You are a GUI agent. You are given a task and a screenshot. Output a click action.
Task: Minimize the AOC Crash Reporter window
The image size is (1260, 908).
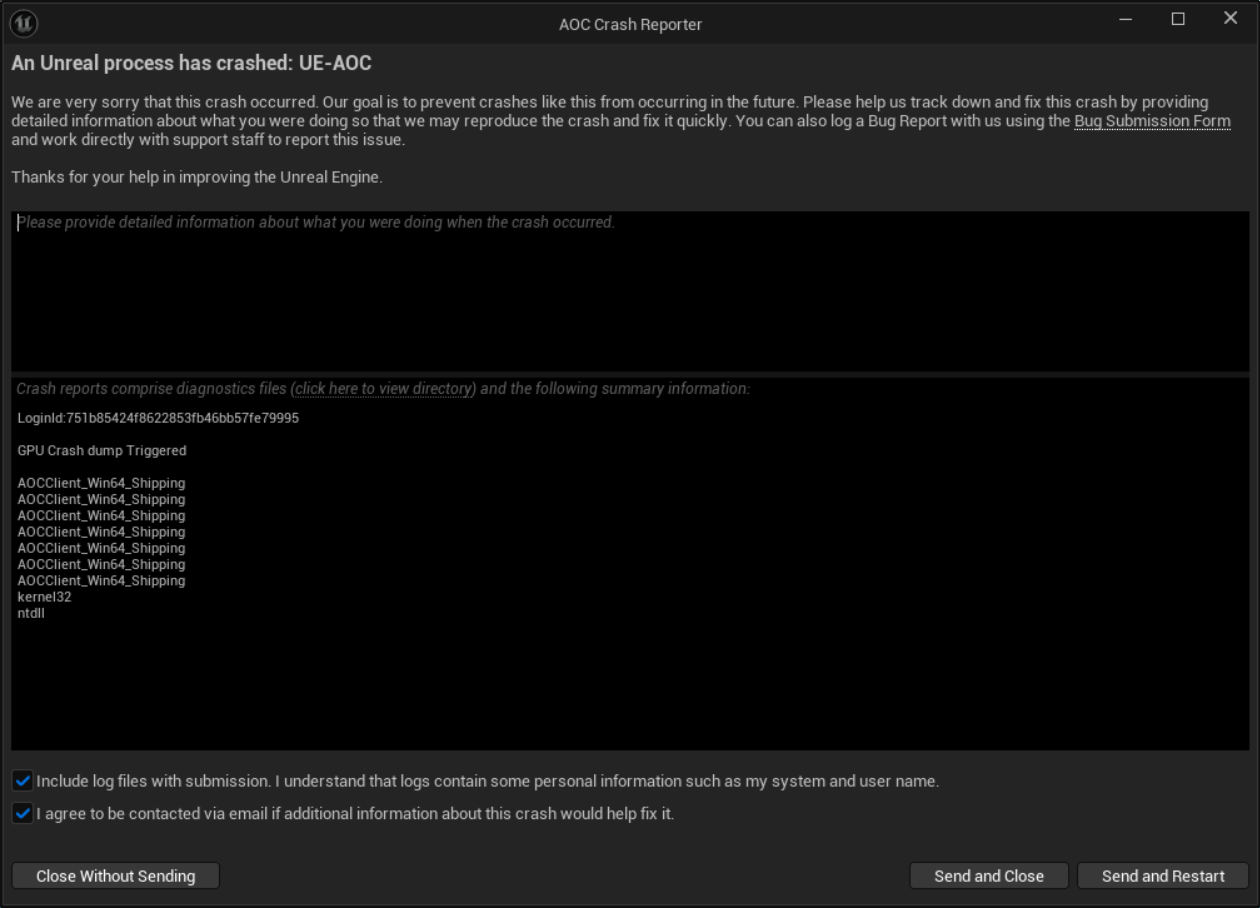tap(1126, 20)
